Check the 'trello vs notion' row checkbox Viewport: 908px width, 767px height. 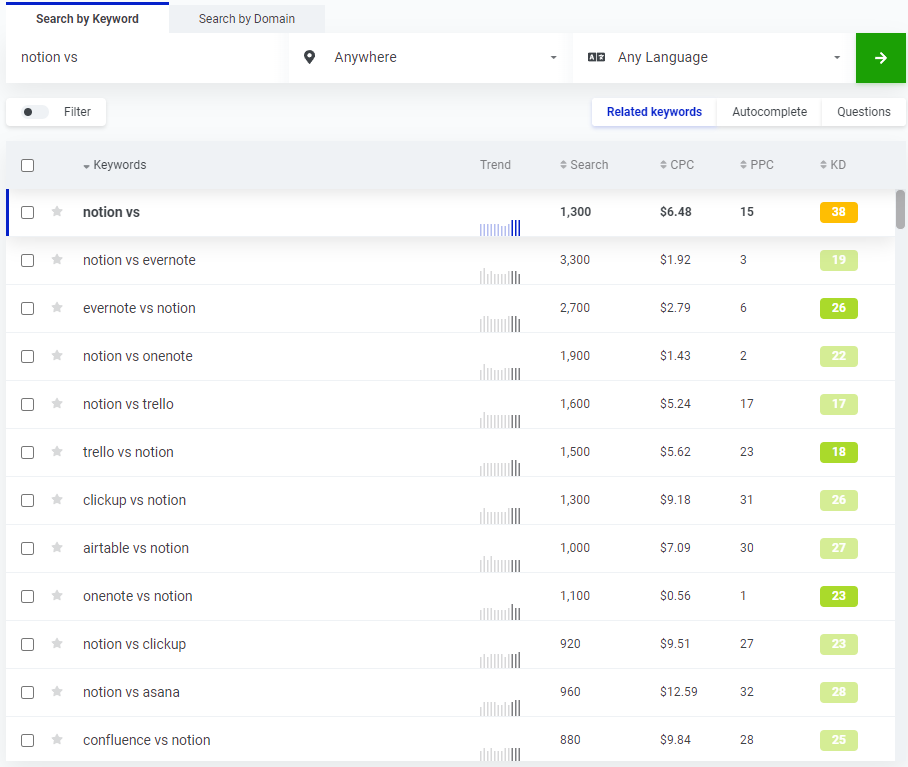click(x=27, y=453)
